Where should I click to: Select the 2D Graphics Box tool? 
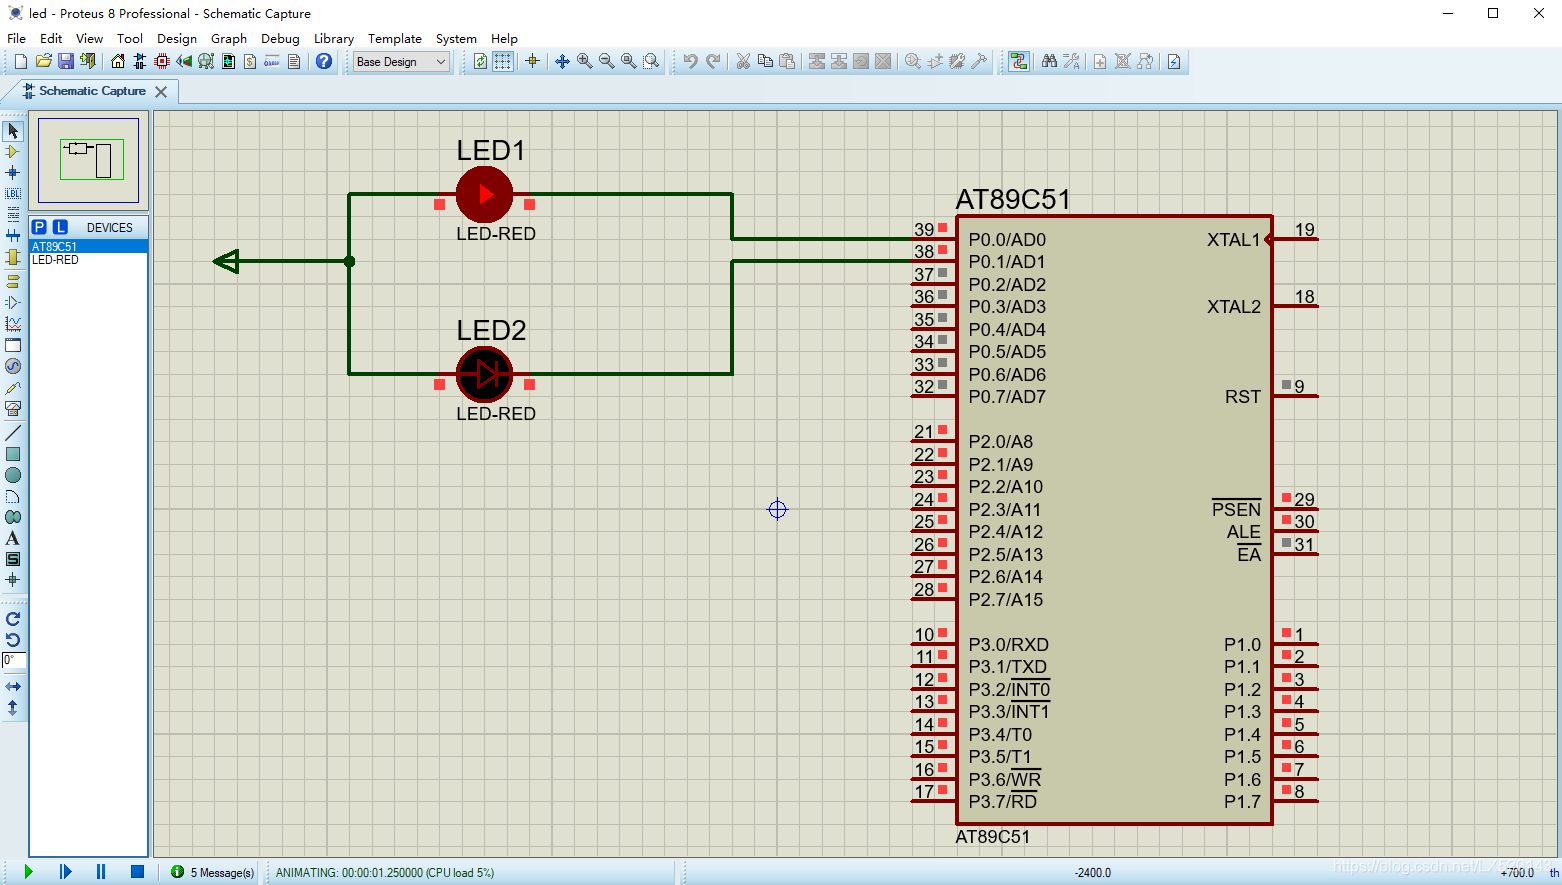(x=13, y=454)
